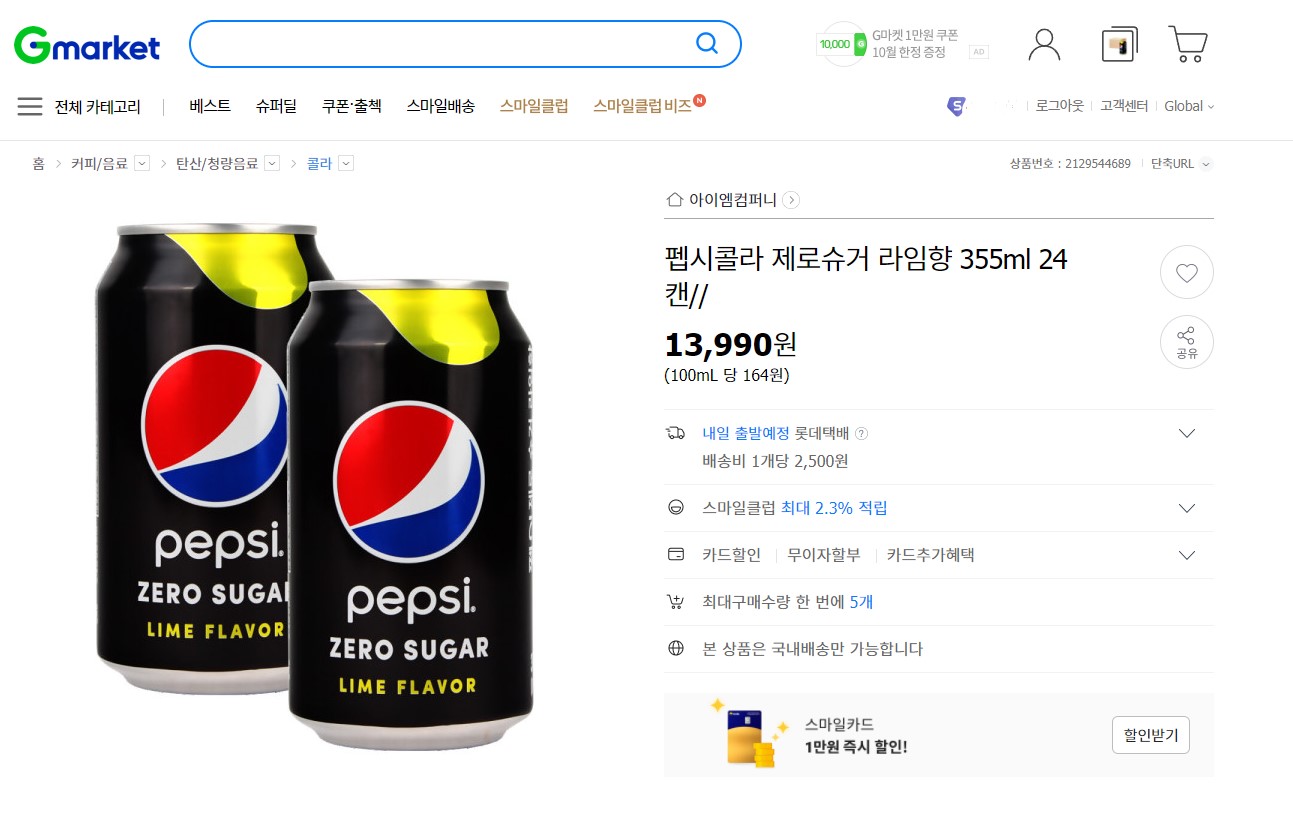Viewport: 1293px width, 817px height.
Task: Open the 콜라 category breadcrumb dropdown
Action: coord(346,164)
